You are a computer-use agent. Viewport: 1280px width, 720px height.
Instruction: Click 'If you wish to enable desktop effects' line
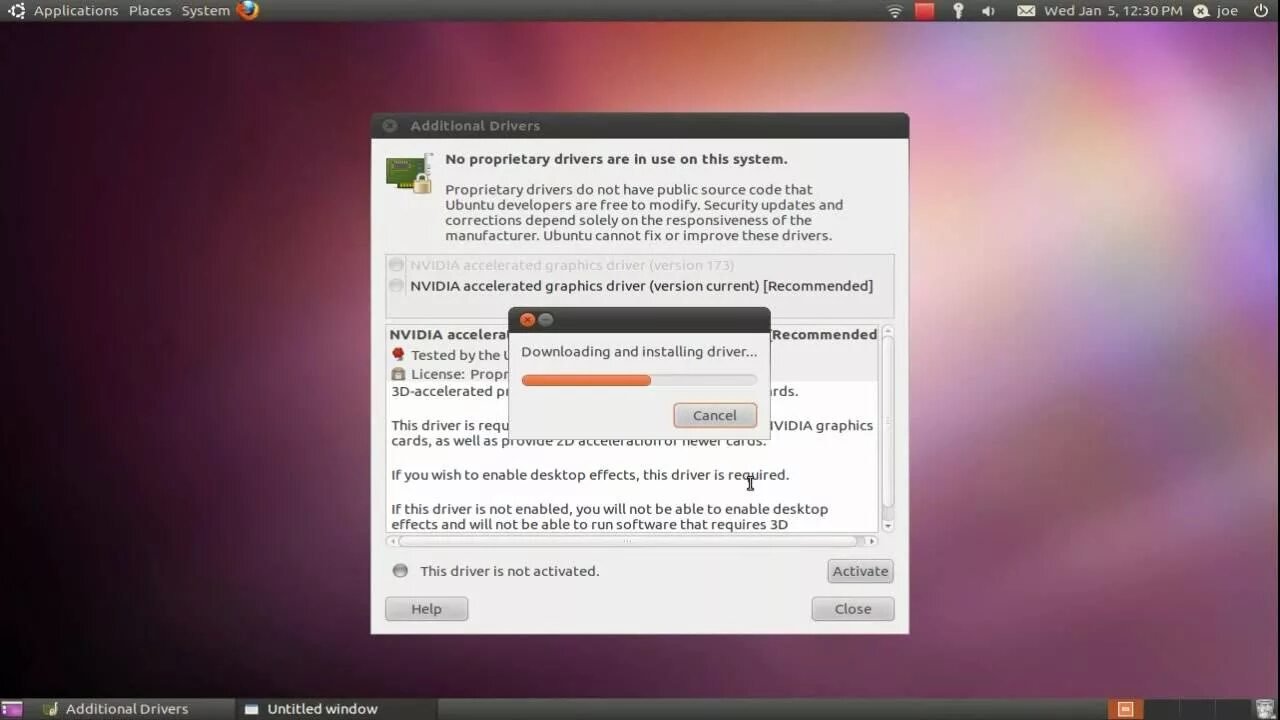tap(590, 475)
